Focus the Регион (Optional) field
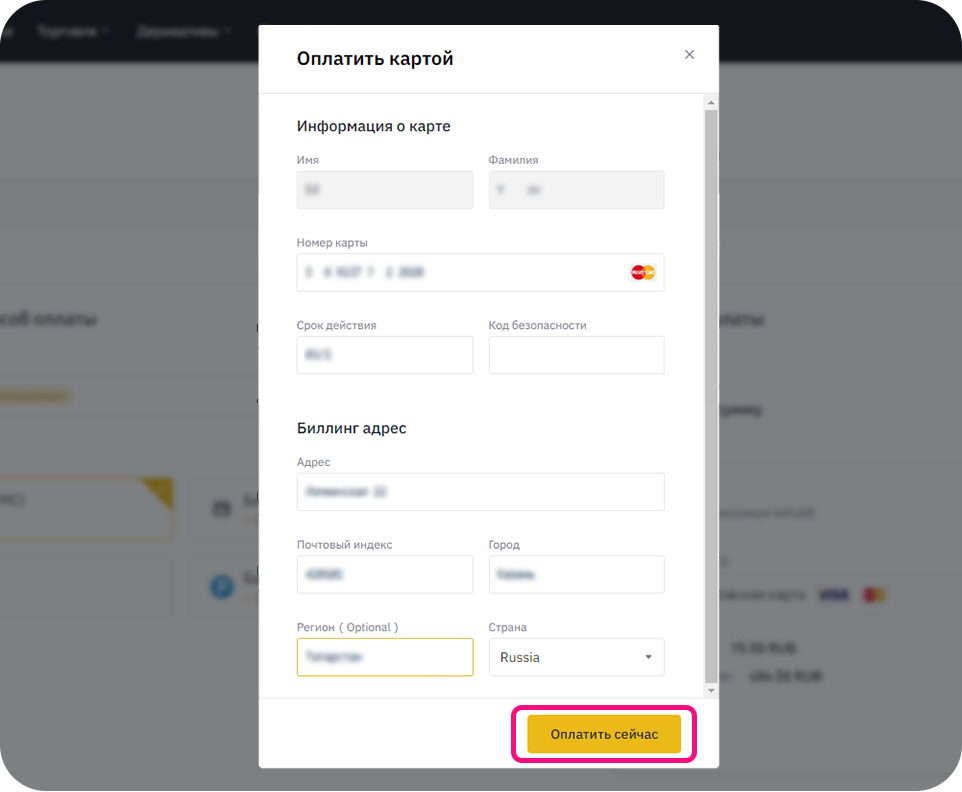This screenshot has height=792, width=962. pos(385,657)
